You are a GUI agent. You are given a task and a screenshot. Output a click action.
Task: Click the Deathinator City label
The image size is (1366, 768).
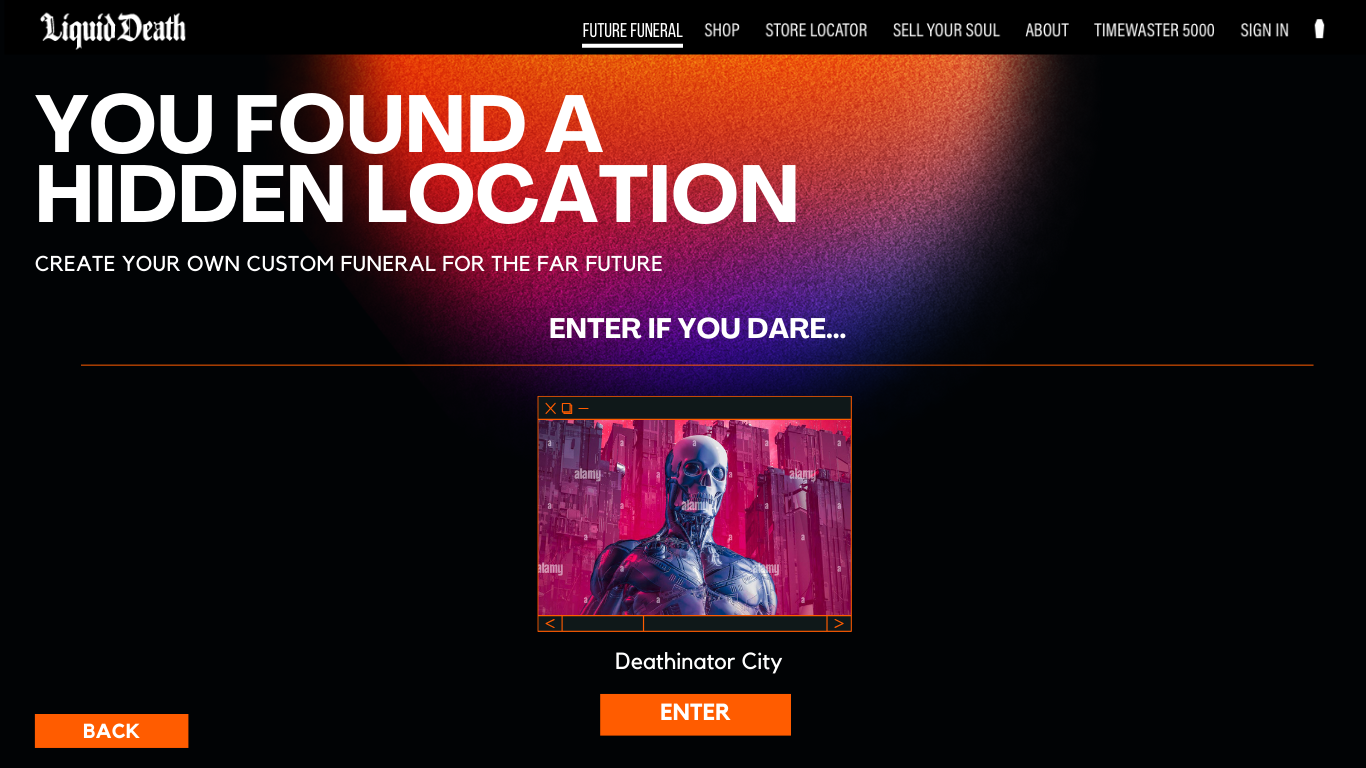pyautogui.click(x=698, y=662)
